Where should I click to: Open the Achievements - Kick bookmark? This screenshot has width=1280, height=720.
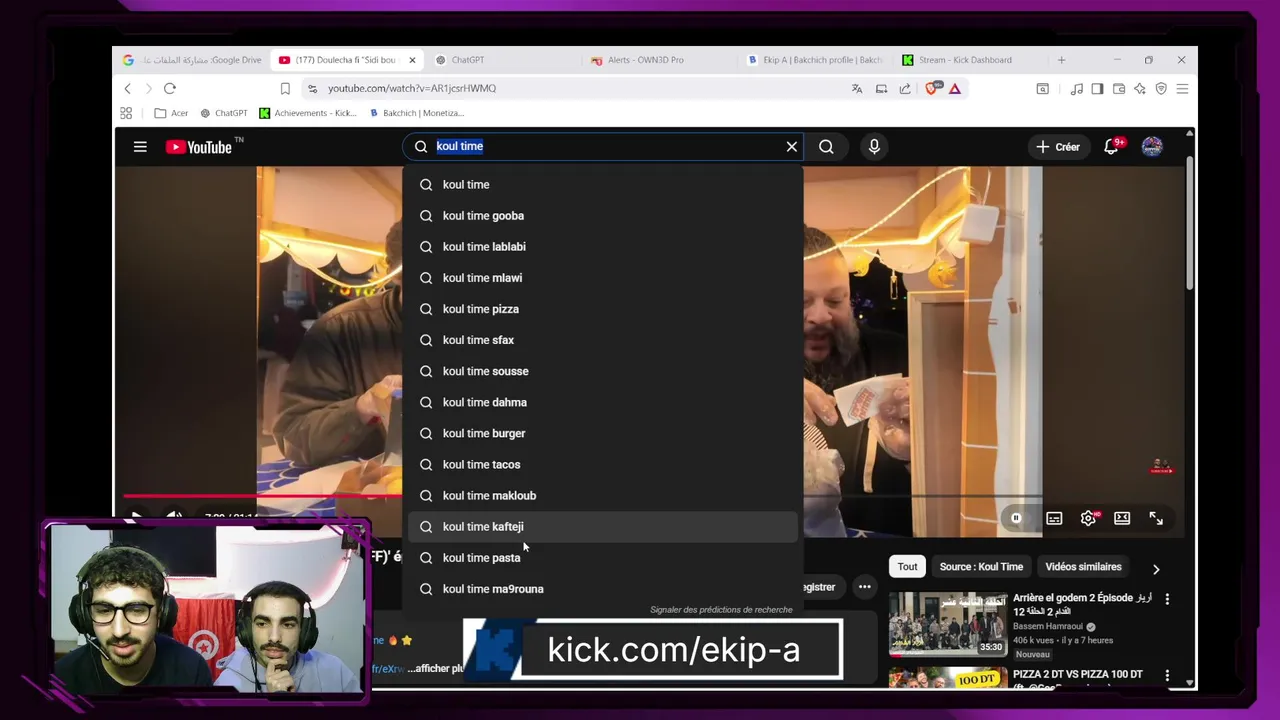point(308,113)
